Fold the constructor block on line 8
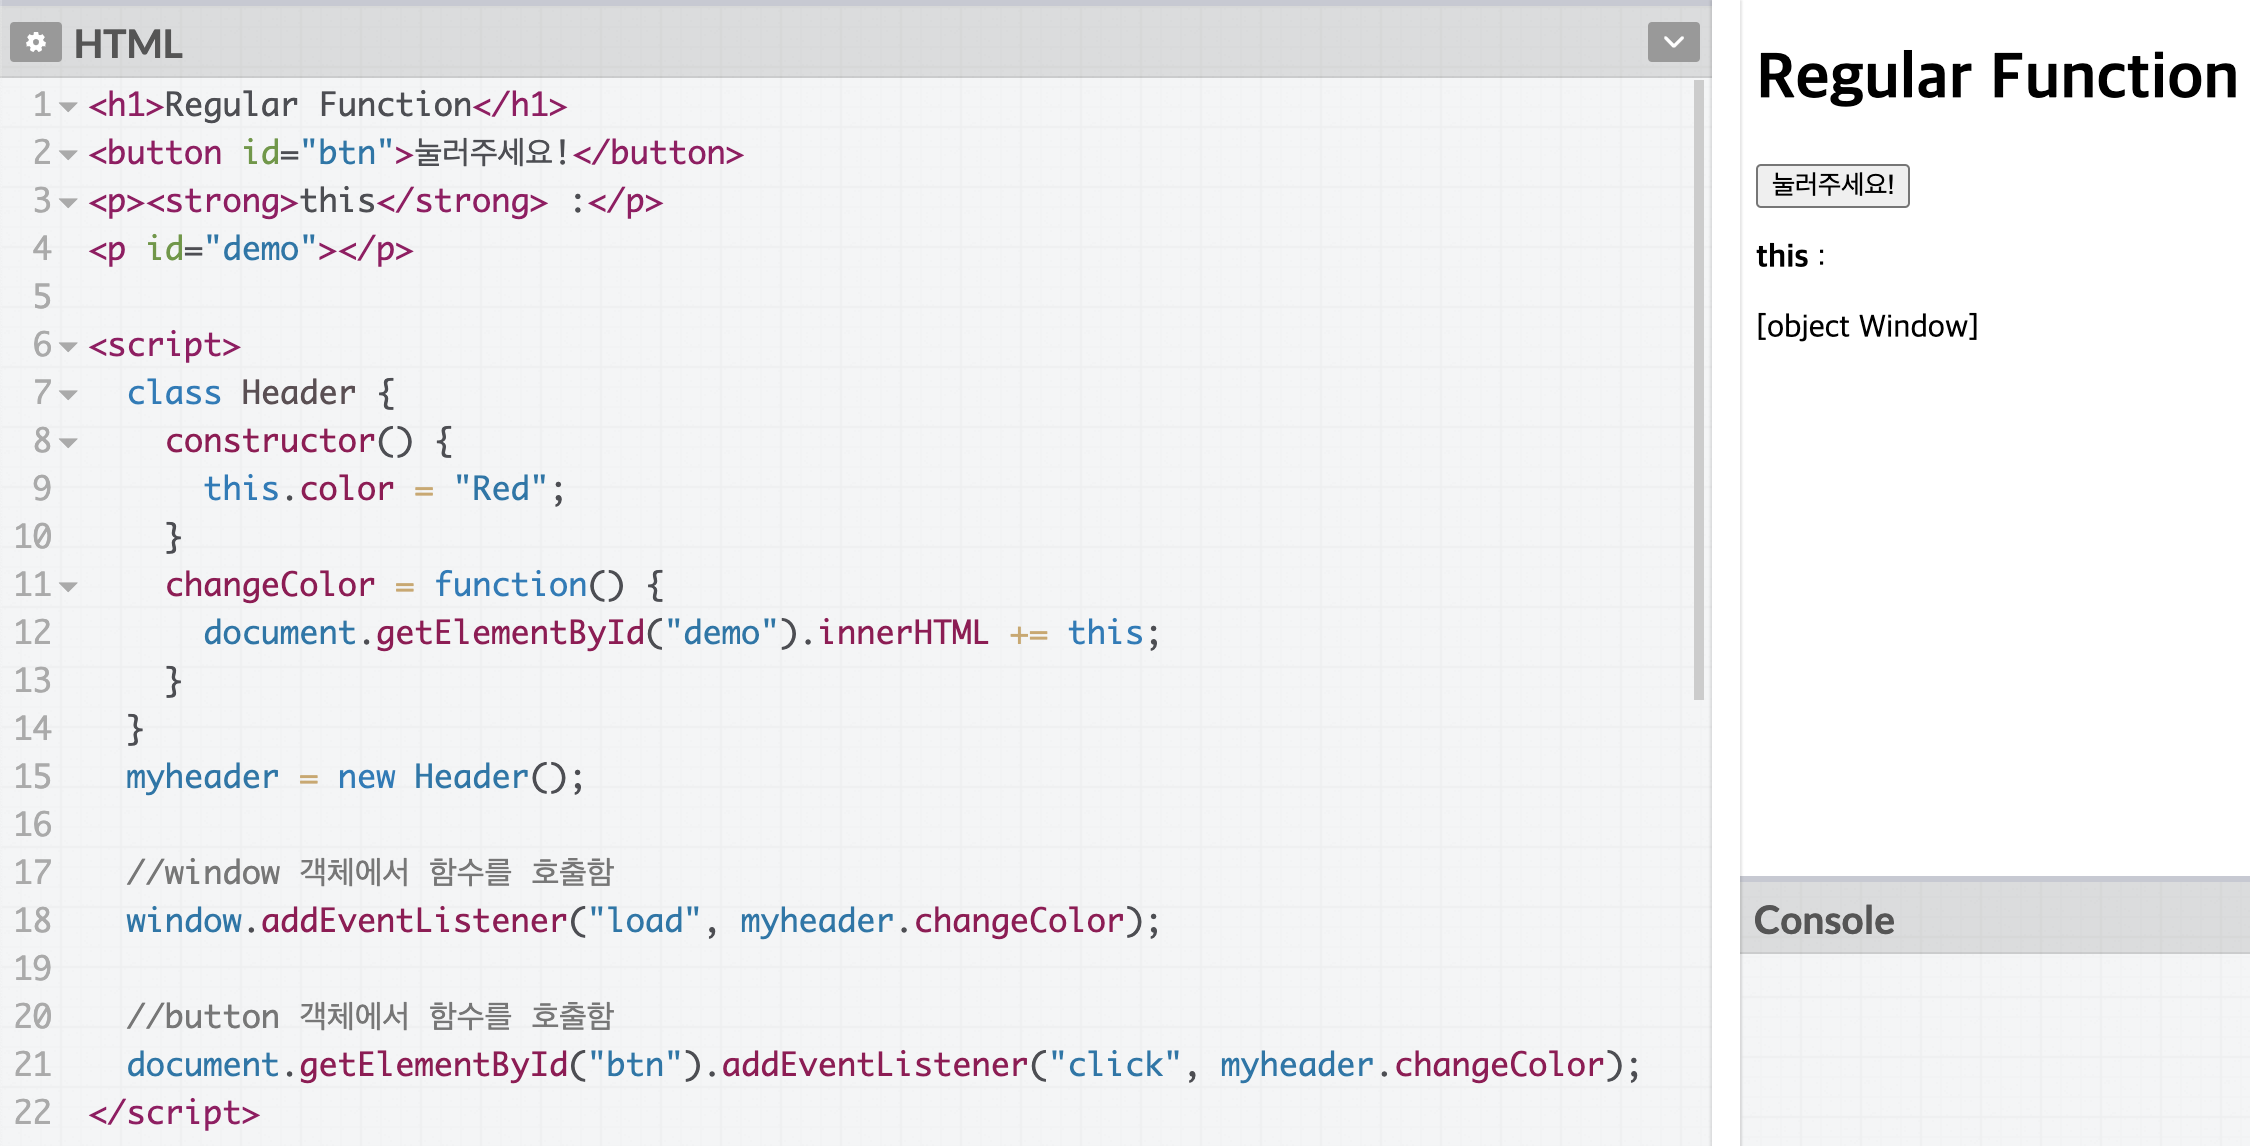 [x=68, y=442]
